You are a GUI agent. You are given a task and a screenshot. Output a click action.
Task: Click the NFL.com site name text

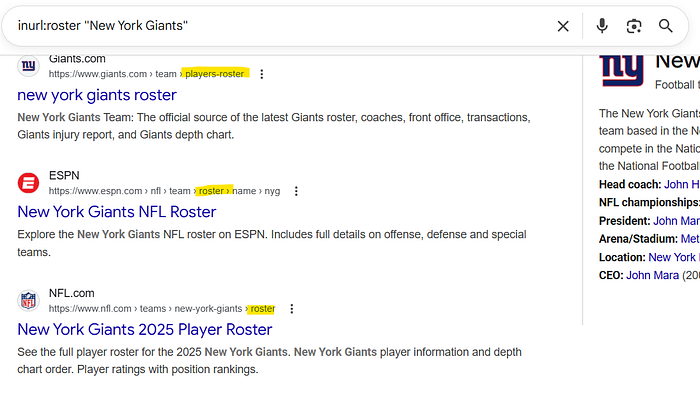point(71,293)
